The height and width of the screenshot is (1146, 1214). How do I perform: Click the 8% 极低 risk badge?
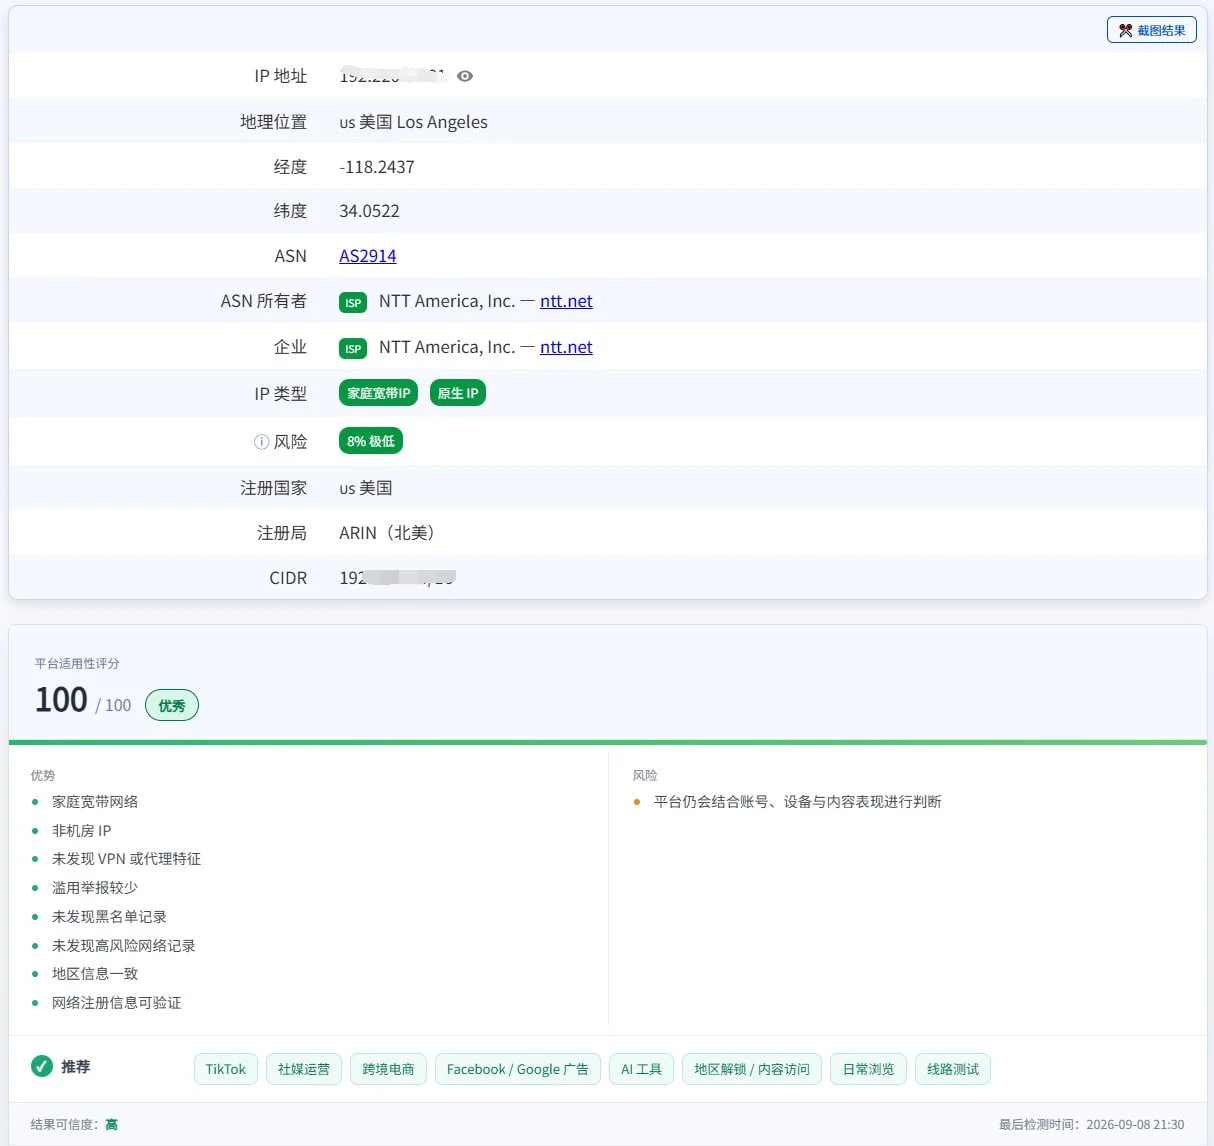371,441
